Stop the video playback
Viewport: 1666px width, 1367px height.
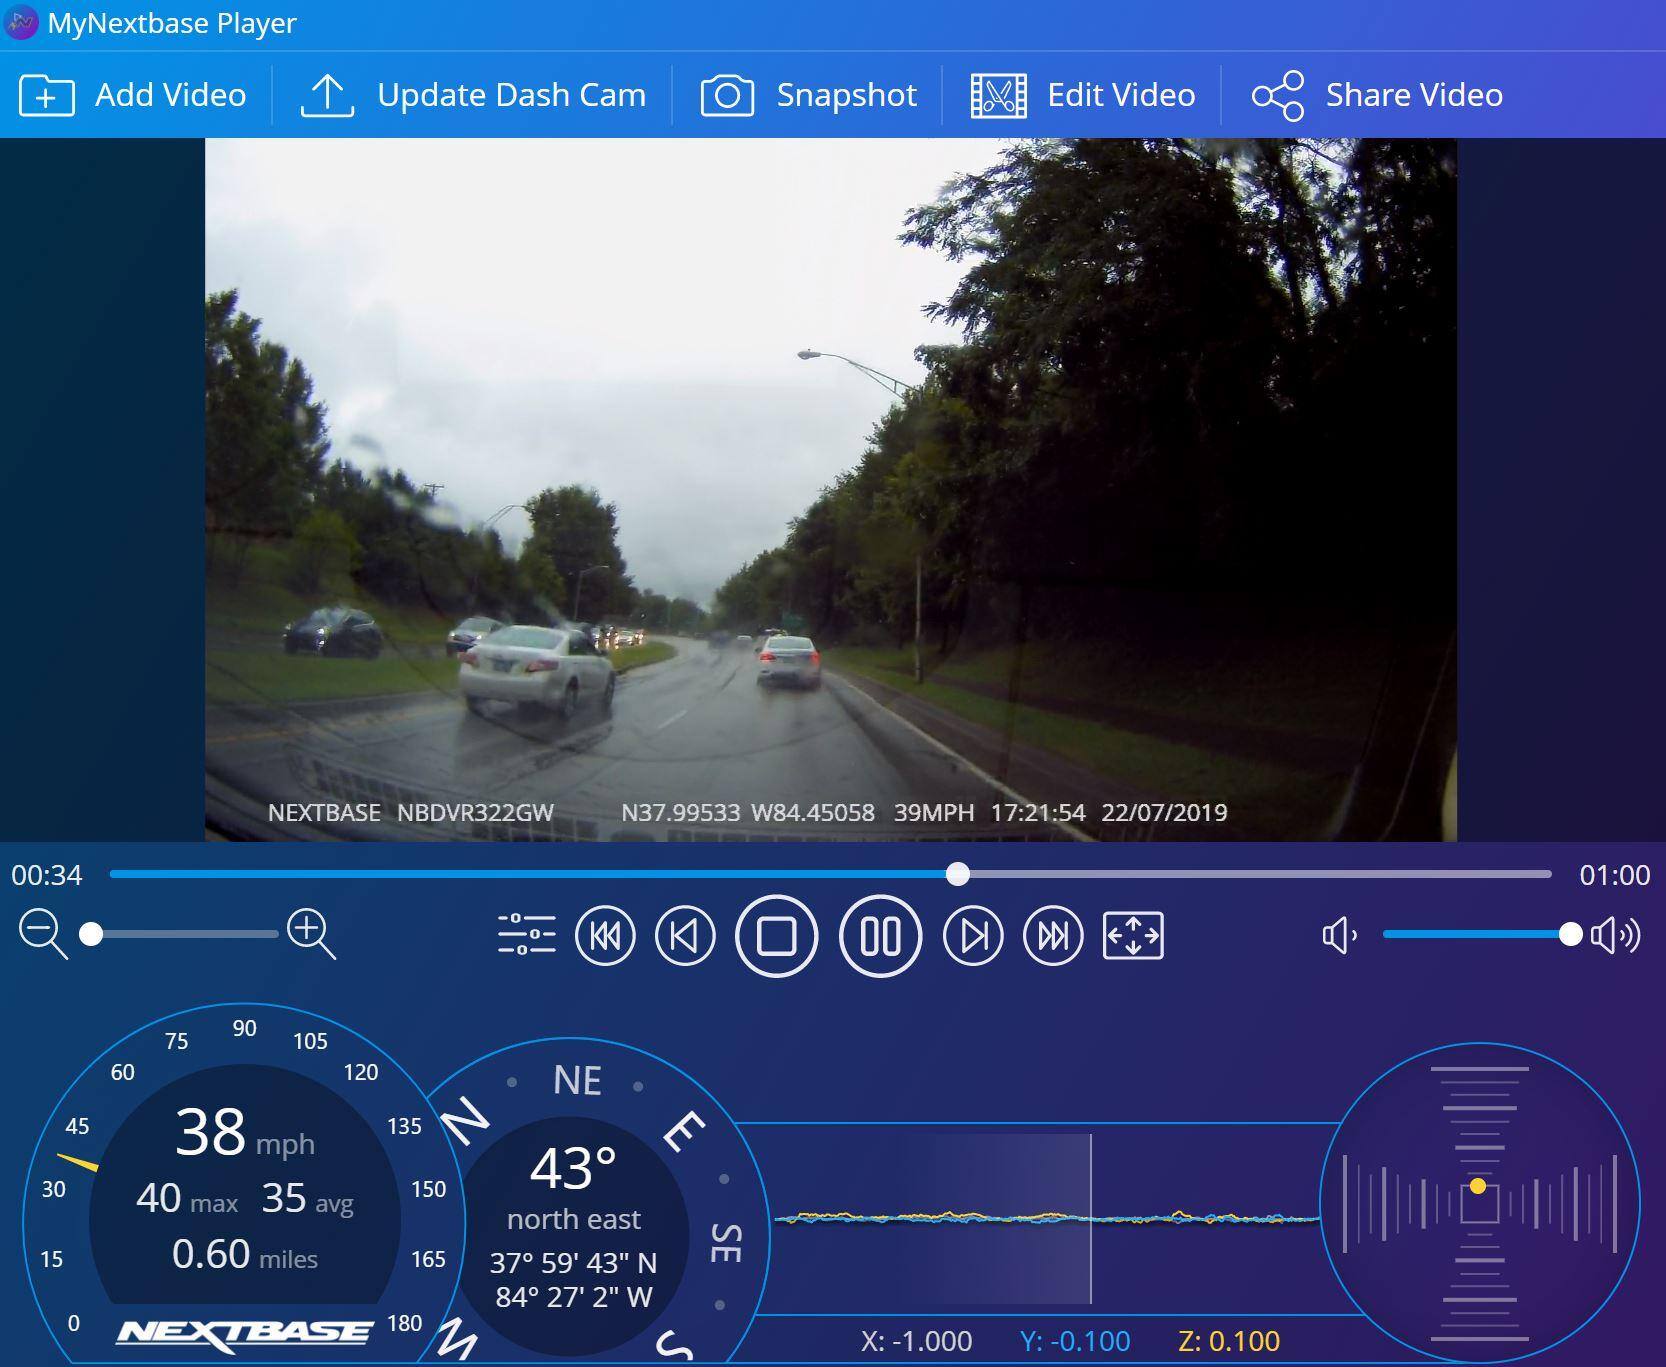(x=776, y=936)
